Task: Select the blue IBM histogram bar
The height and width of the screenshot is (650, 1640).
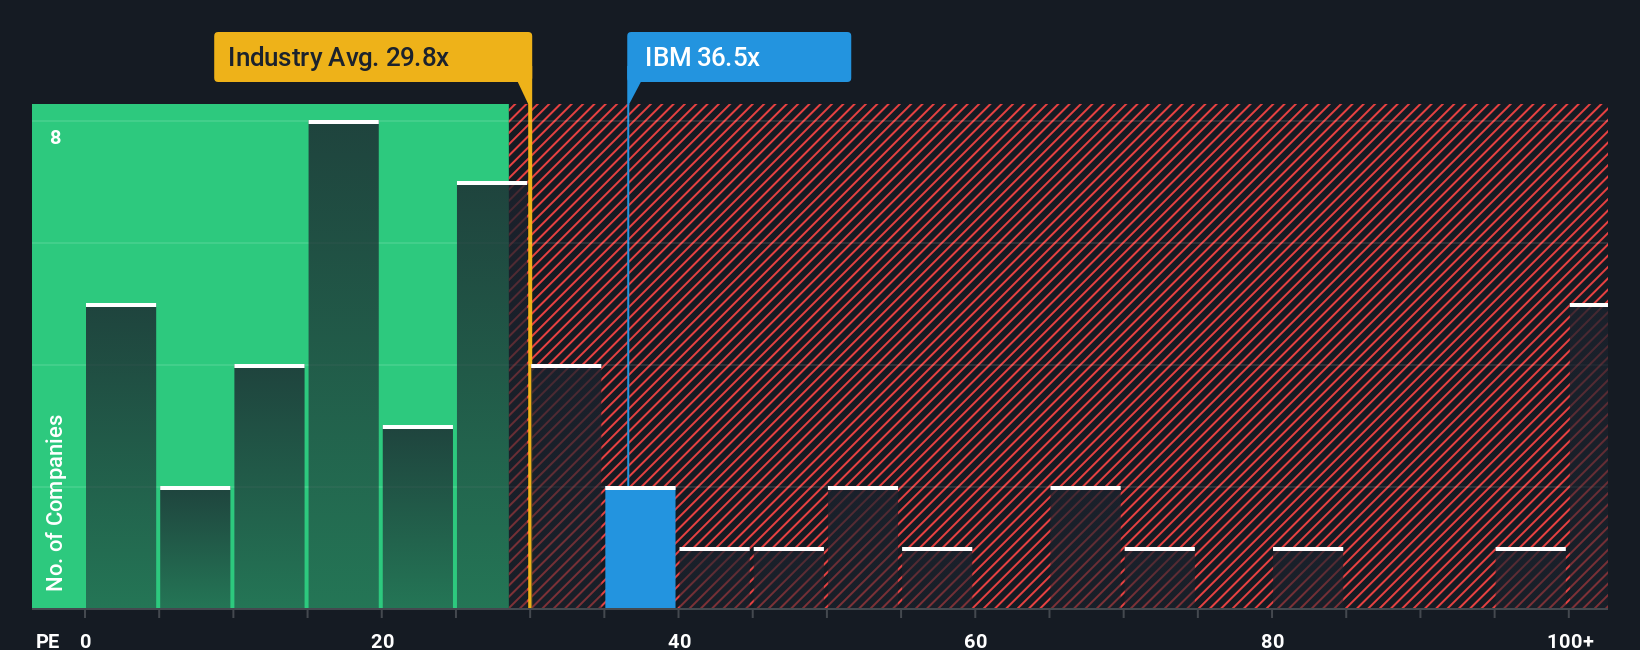Action: click(640, 547)
